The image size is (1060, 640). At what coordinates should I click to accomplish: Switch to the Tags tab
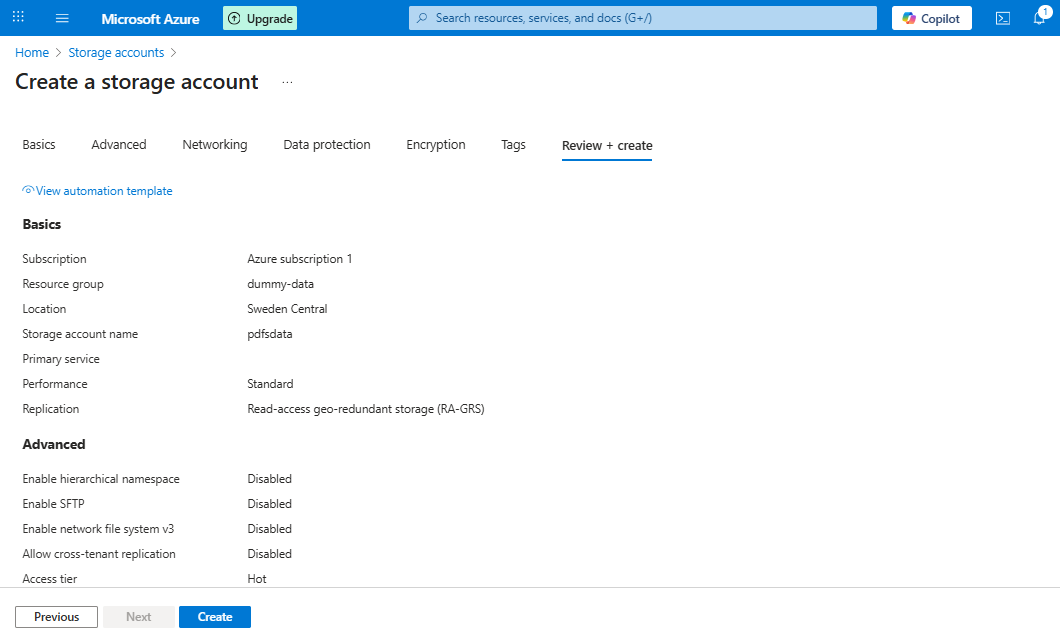click(x=513, y=144)
